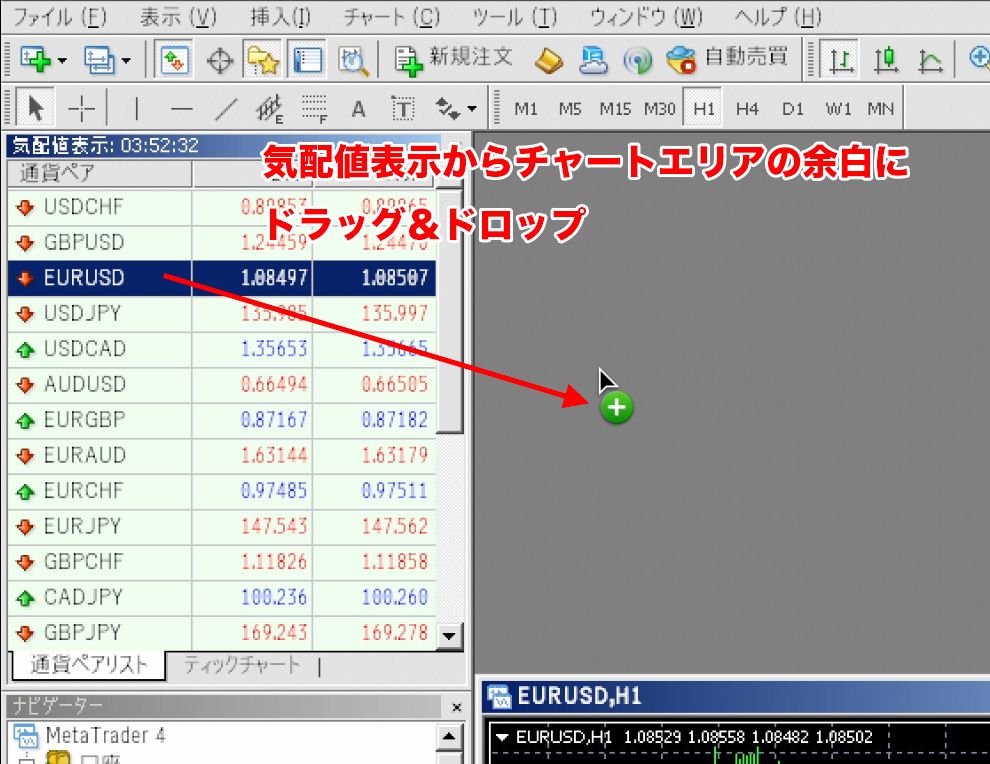The height and width of the screenshot is (764, 990).
Task: Select the Fibonacci retracement tool
Action: click(x=314, y=109)
